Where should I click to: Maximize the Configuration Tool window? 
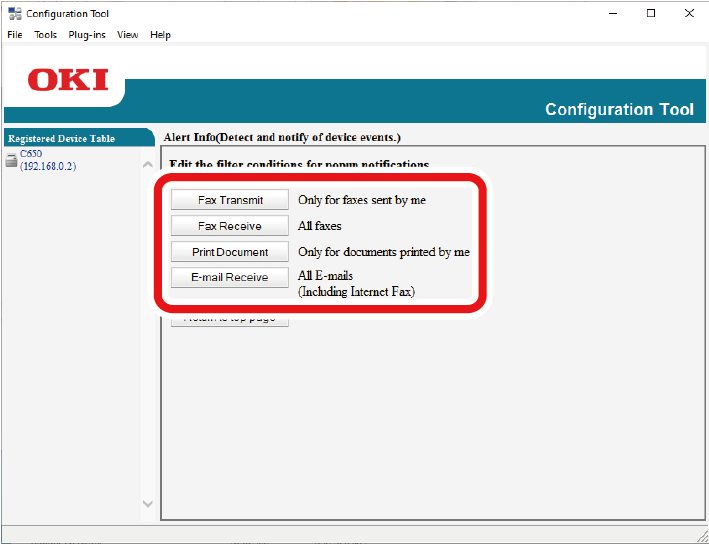click(x=651, y=14)
